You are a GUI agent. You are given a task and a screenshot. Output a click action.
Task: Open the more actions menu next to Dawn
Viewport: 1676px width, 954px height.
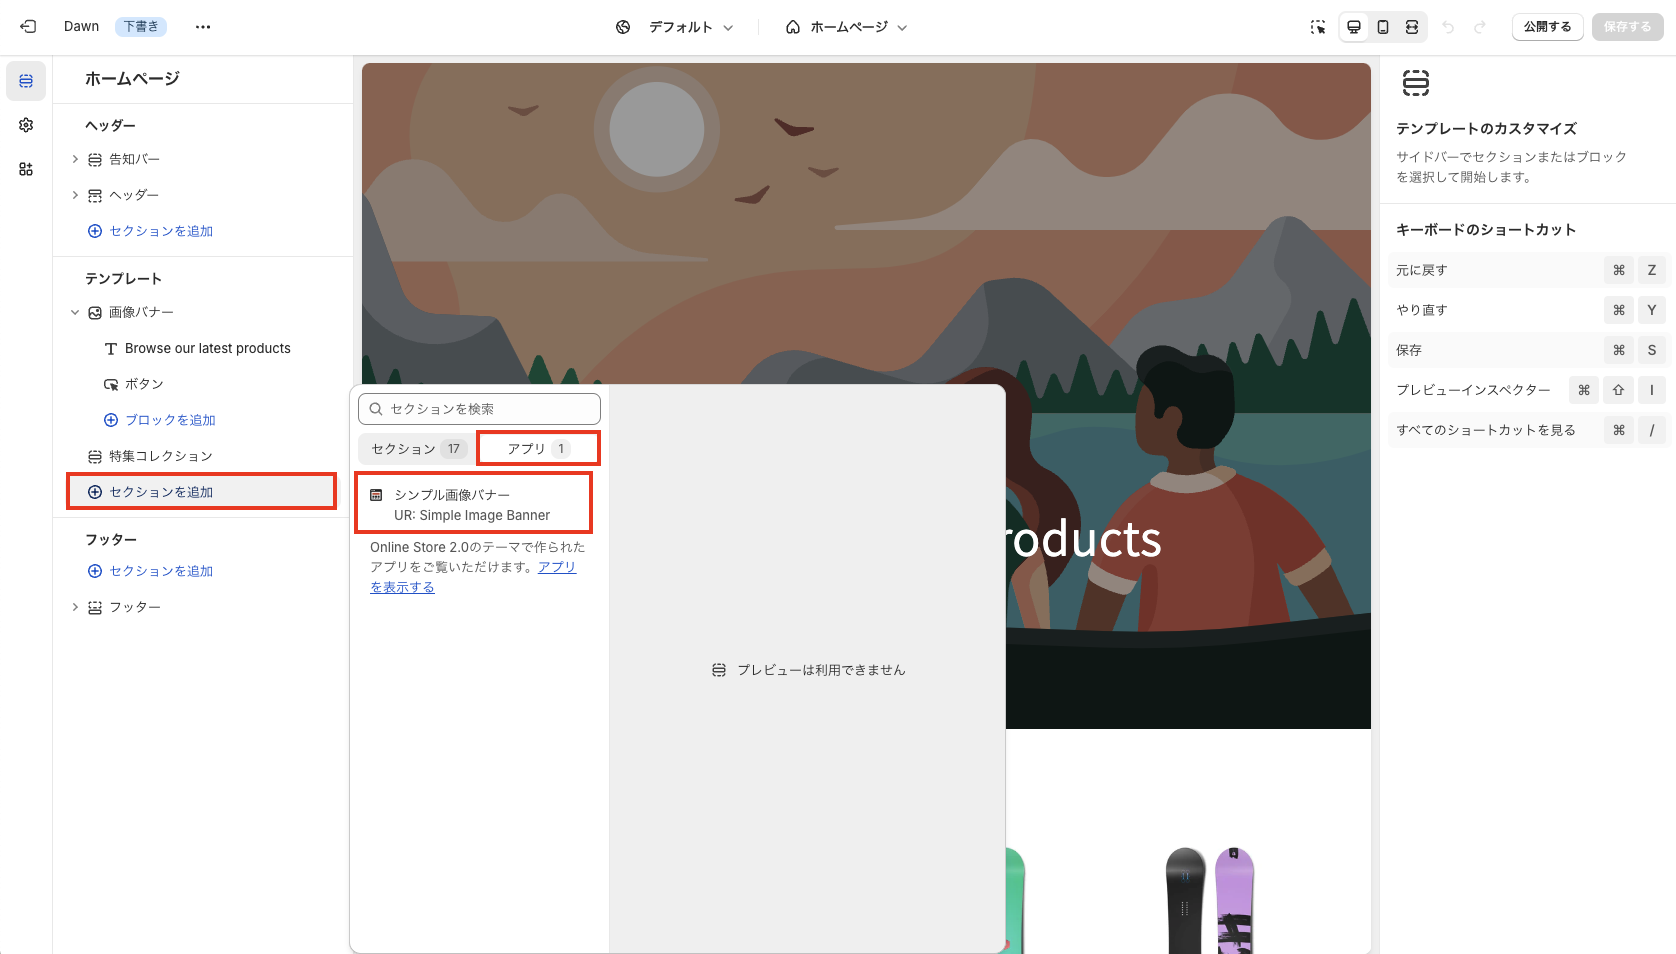203,26
